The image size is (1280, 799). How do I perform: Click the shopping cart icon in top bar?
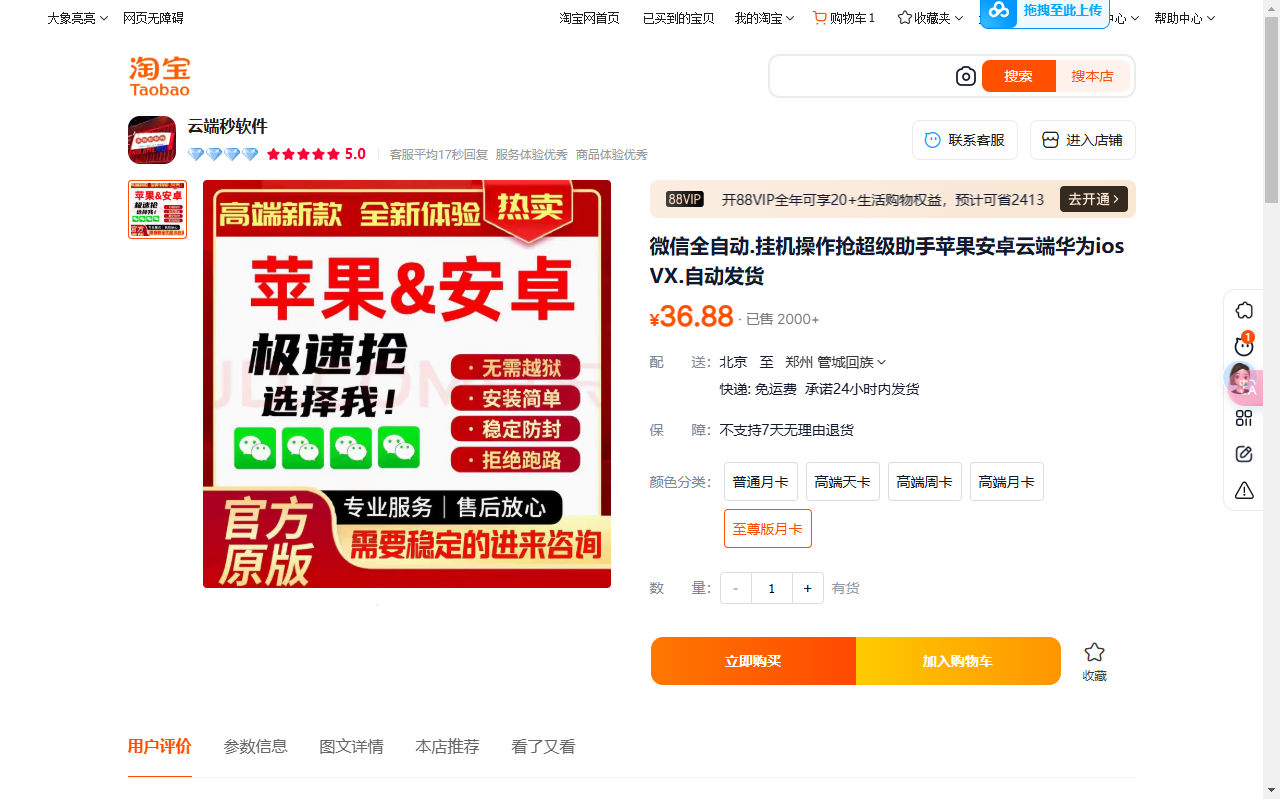(x=820, y=18)
